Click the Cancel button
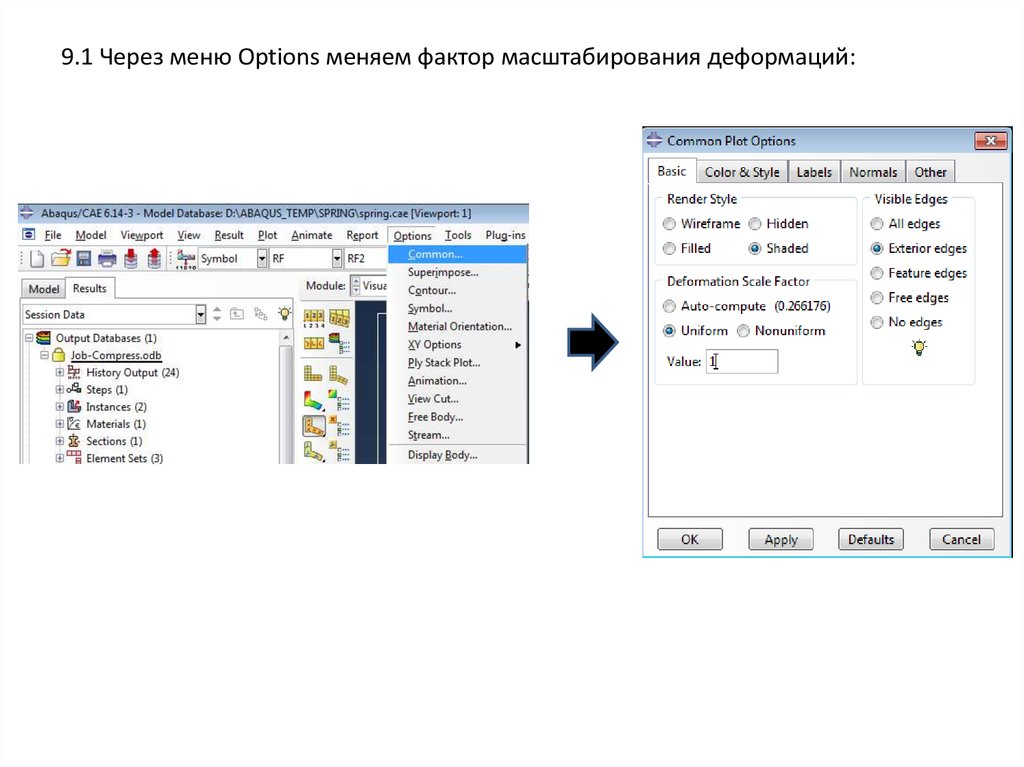 pos(961,540)
